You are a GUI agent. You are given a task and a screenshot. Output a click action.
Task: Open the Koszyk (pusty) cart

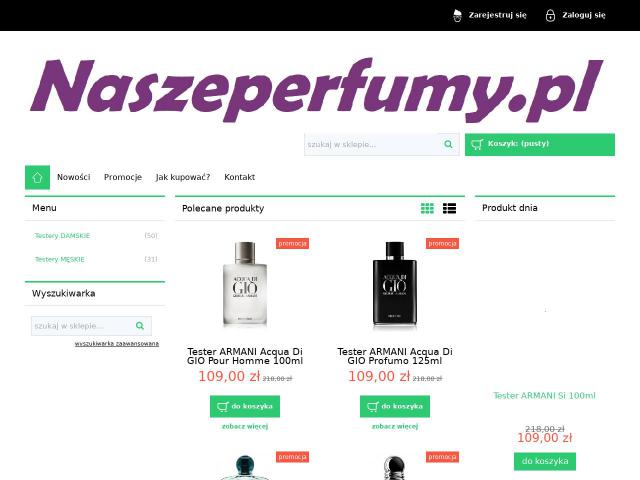[540, 144]
